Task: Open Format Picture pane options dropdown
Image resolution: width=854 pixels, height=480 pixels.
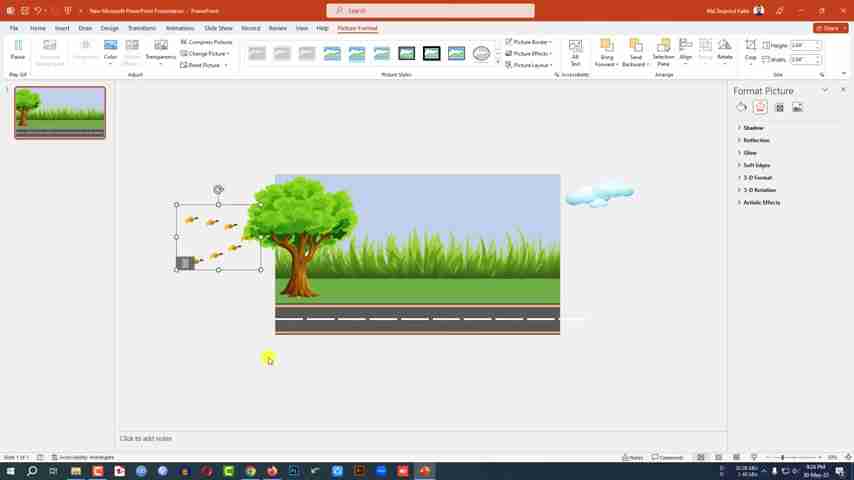Action: coord(825,90)
